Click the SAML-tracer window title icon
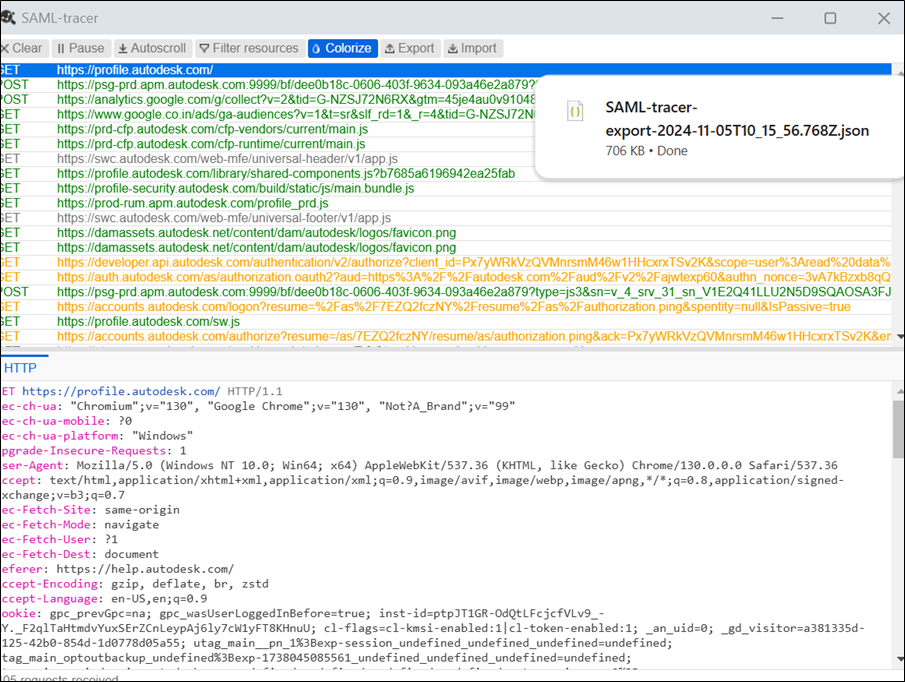The image size is (905, 682). point(8,18)
